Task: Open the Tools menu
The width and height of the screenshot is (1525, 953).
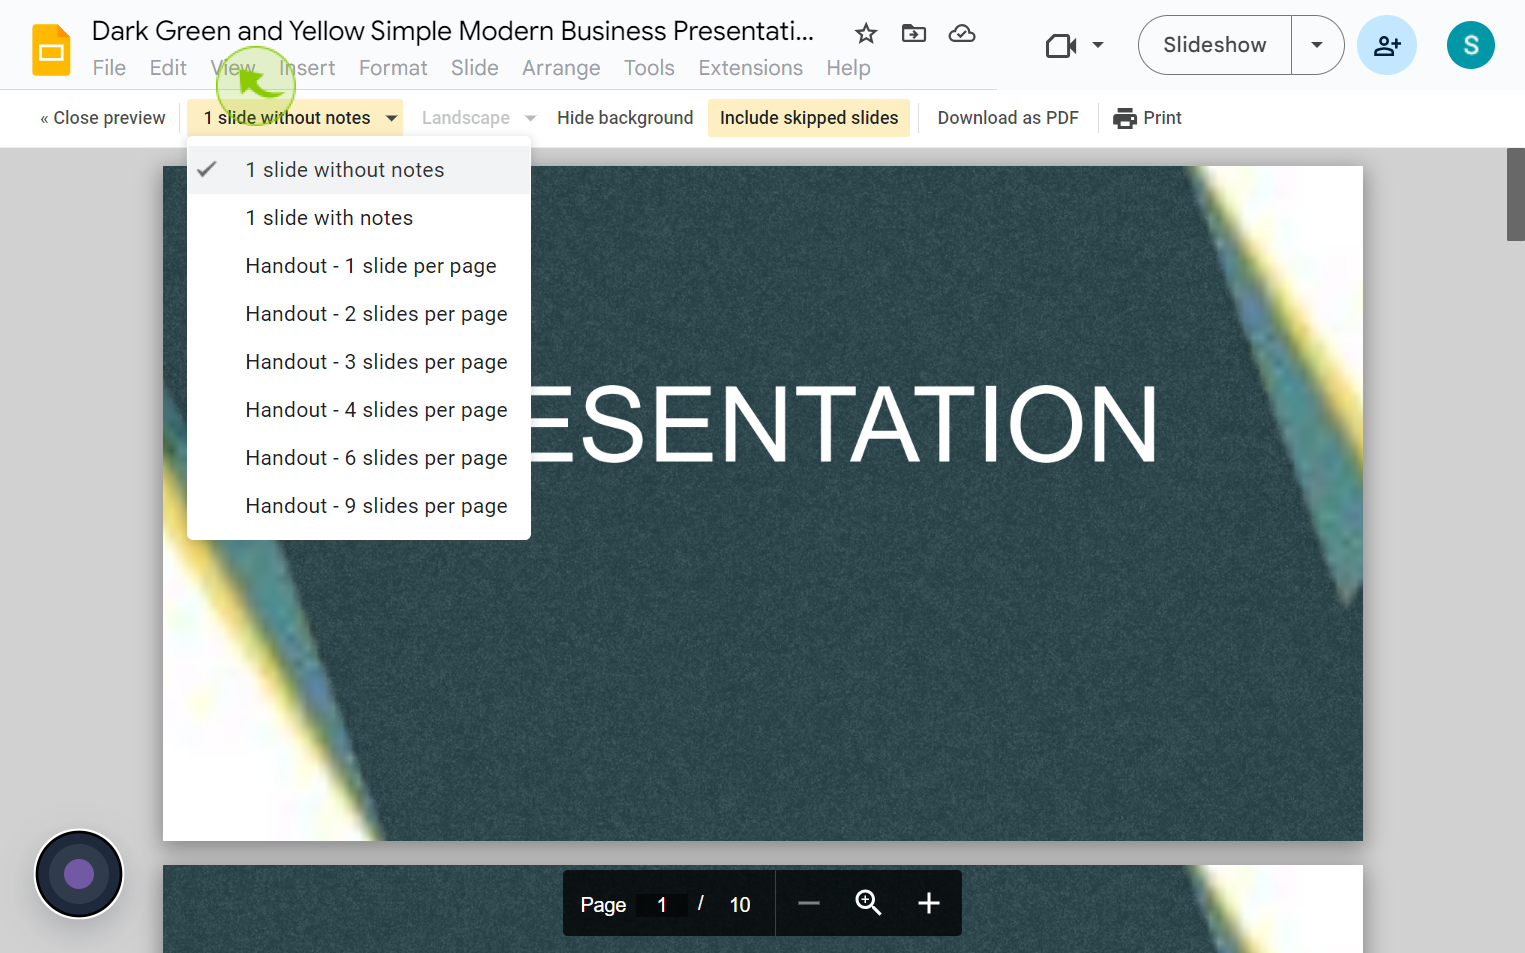Action: click(649, 68)
